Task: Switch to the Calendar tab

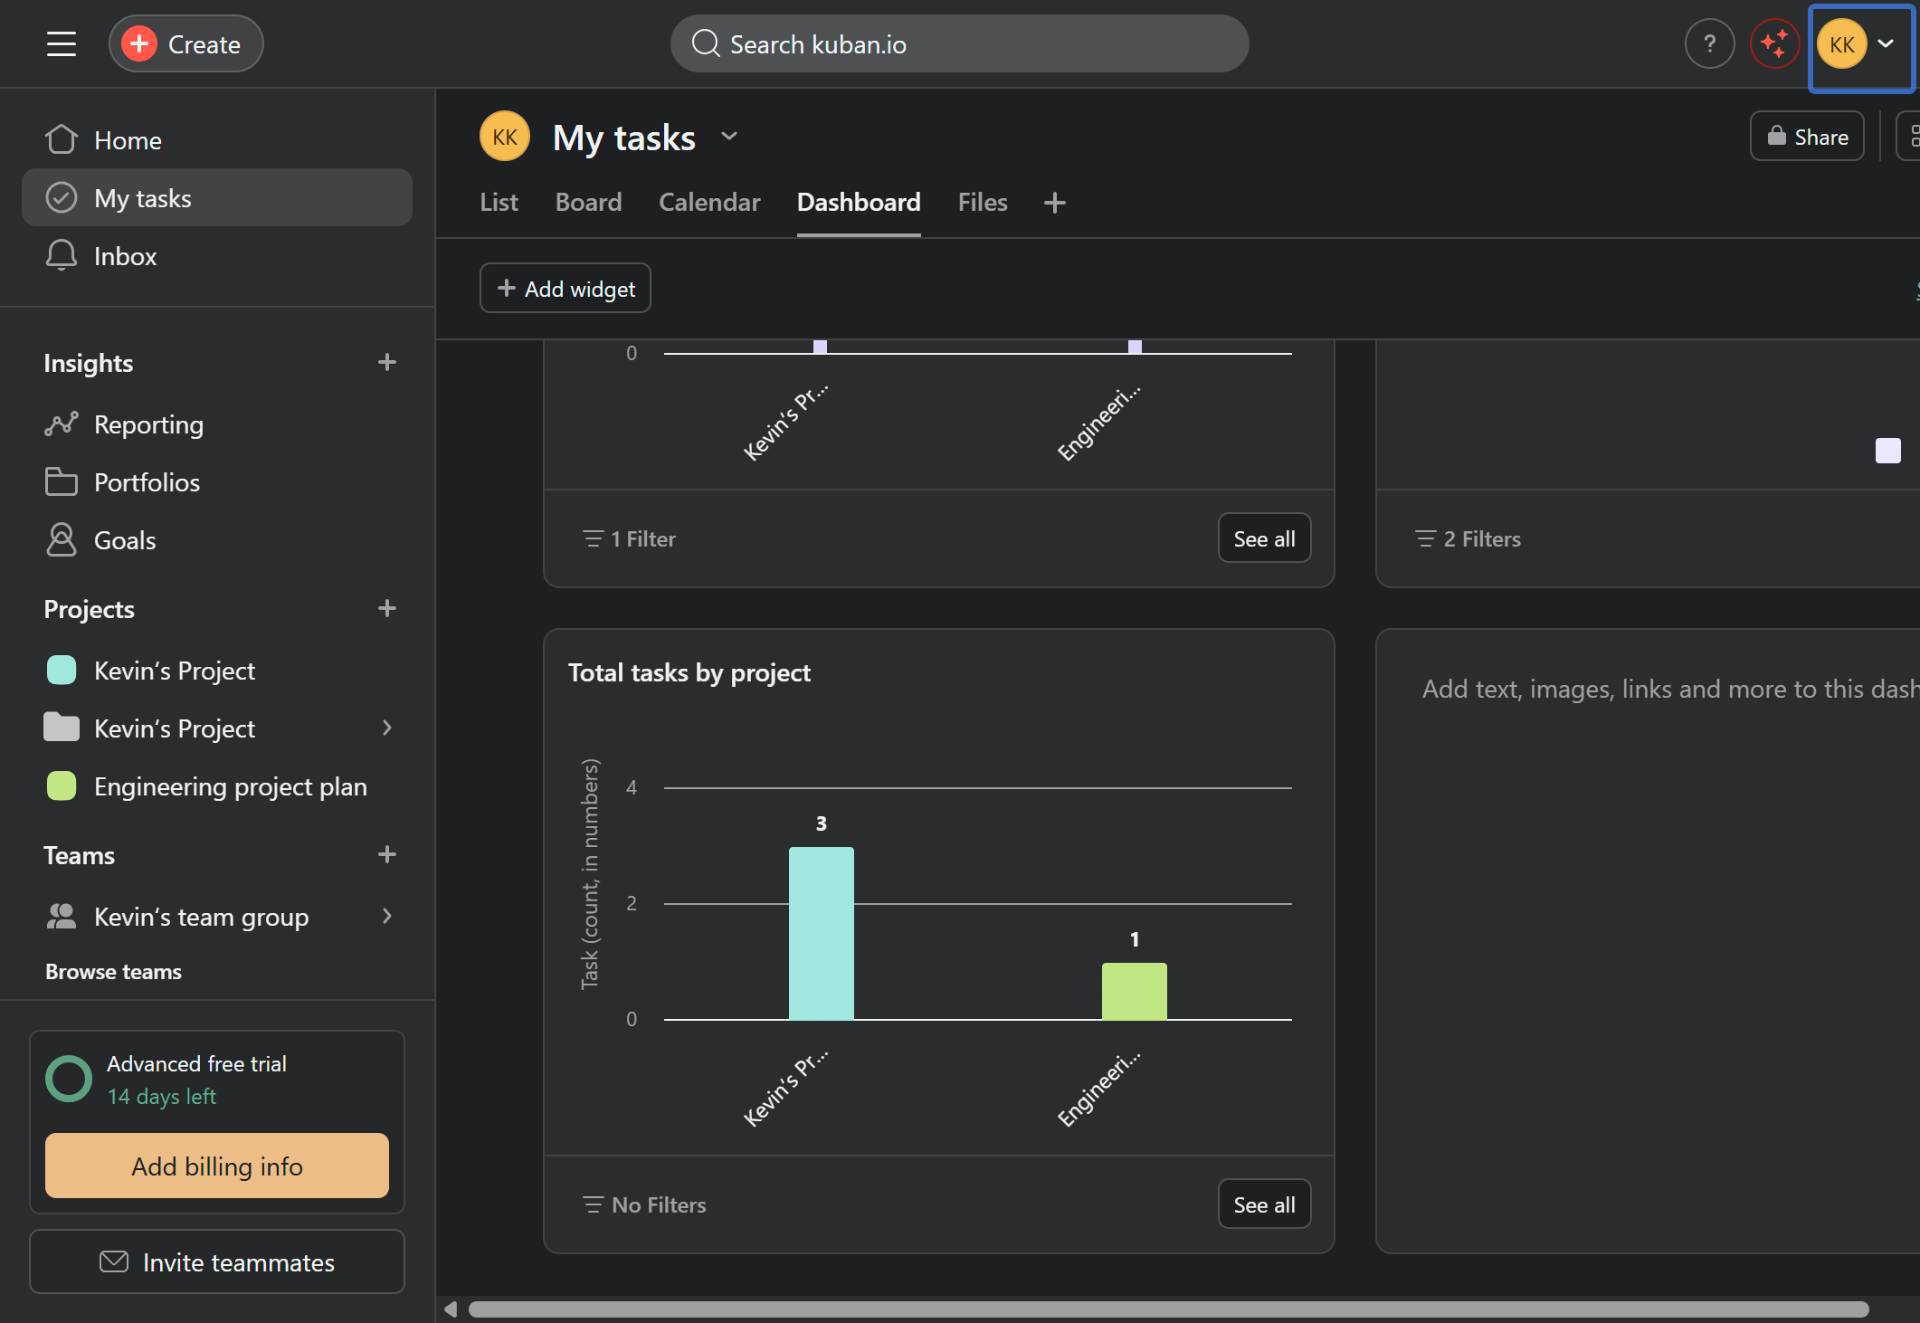Action: coord(709,203)
